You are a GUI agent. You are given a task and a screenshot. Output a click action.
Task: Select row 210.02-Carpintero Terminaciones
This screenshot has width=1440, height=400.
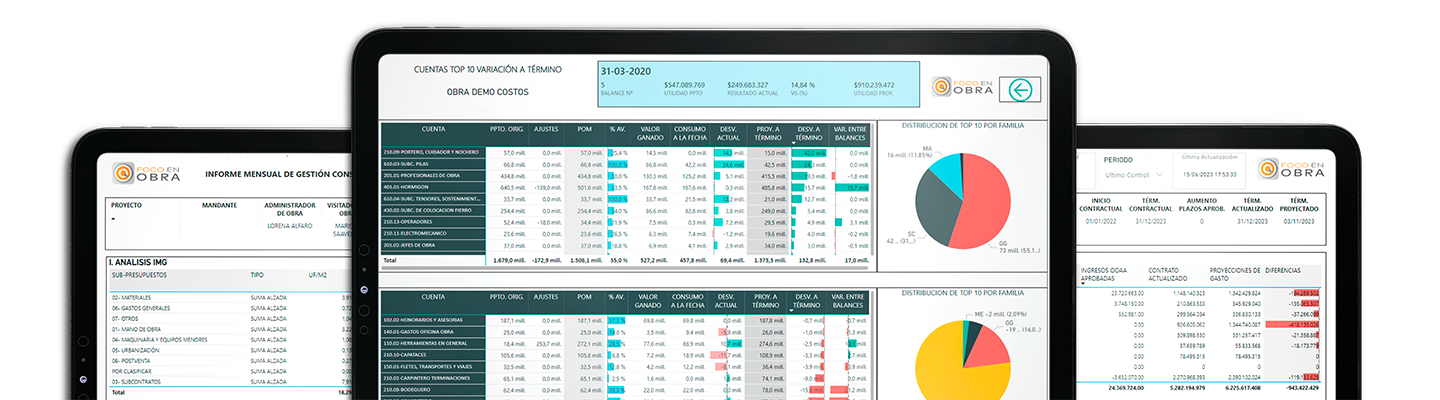pyautogui.click(x=625, y=379)
